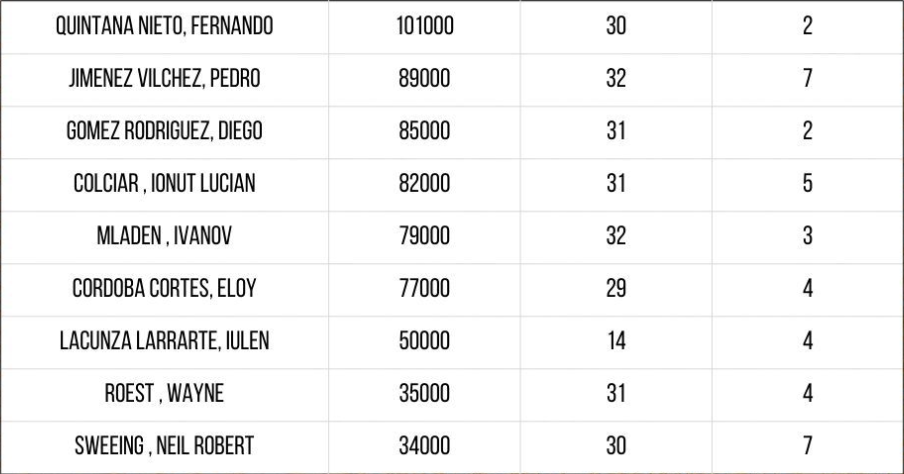Select the cell showing 34000

pyautogui.click(x=425, y=446)
